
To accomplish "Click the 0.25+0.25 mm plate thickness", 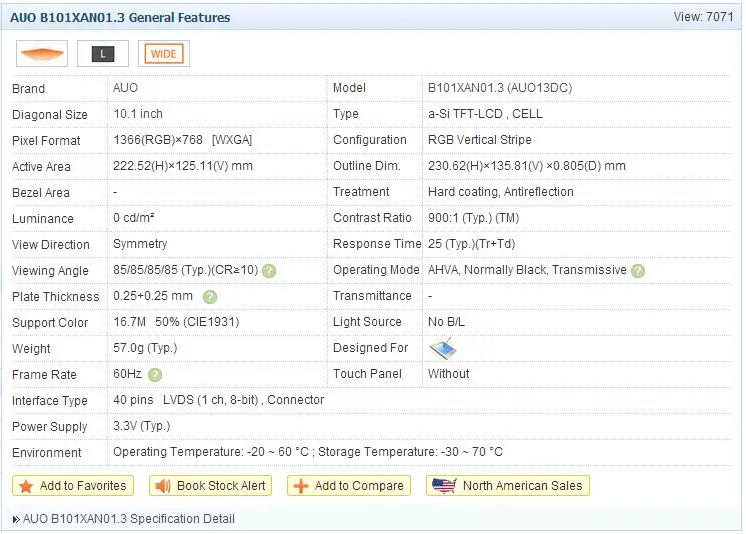I will point(153,296).
